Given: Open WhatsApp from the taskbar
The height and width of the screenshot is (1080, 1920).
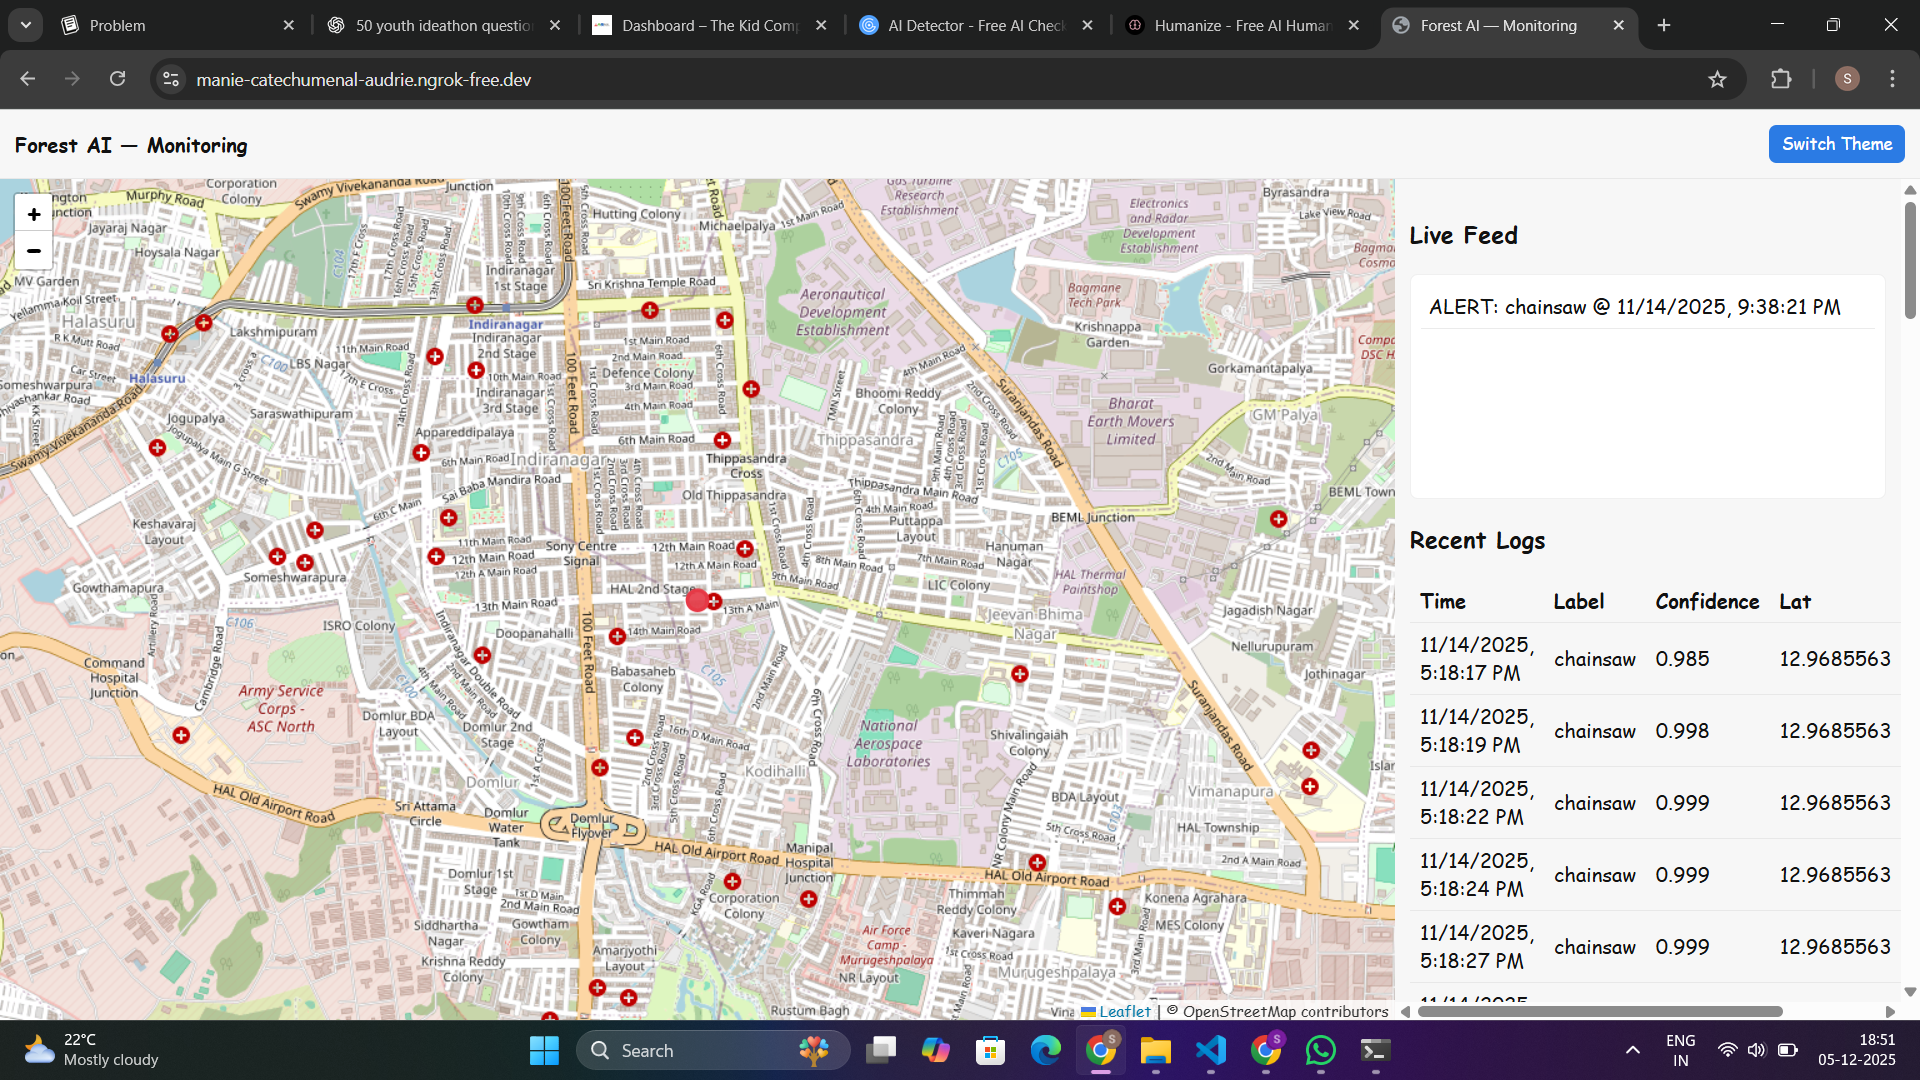Looking at the screenshot, I should [x=1320, y=1050].
